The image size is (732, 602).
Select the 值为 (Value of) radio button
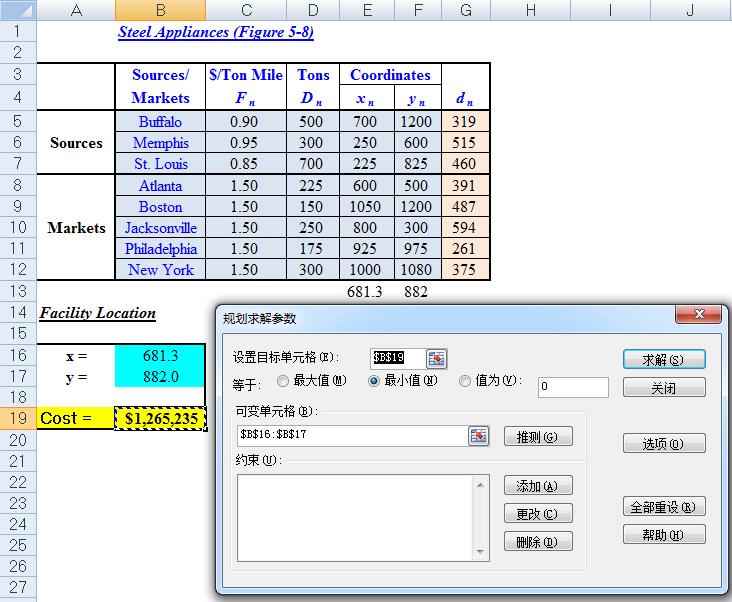466,381
